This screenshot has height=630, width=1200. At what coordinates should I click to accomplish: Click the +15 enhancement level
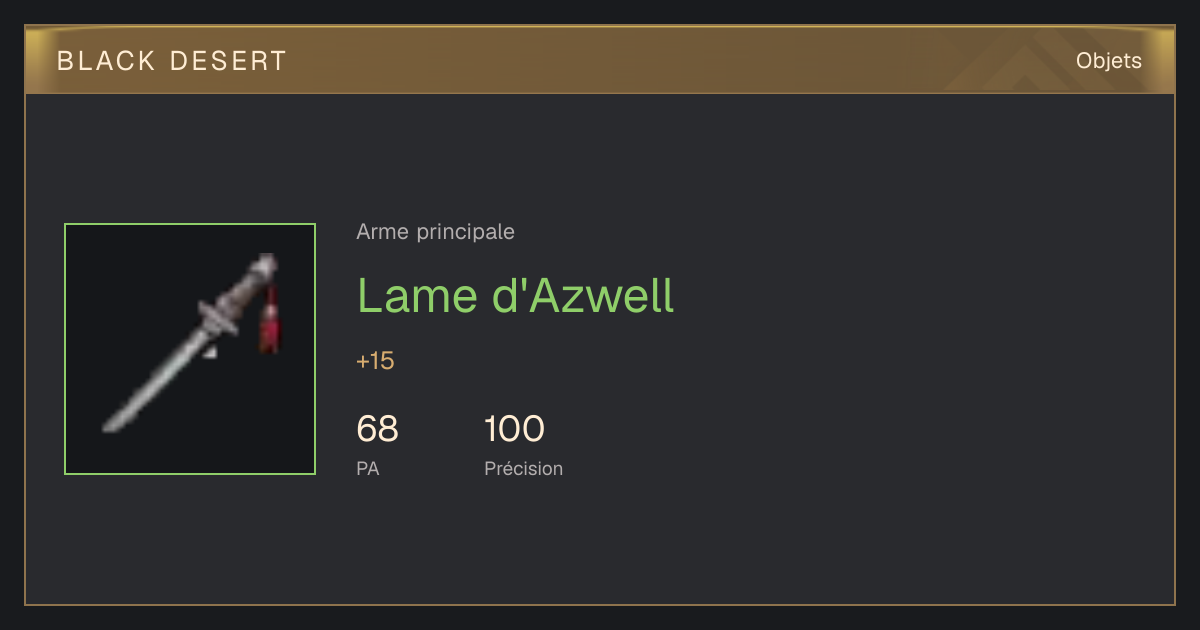[376, 361]
